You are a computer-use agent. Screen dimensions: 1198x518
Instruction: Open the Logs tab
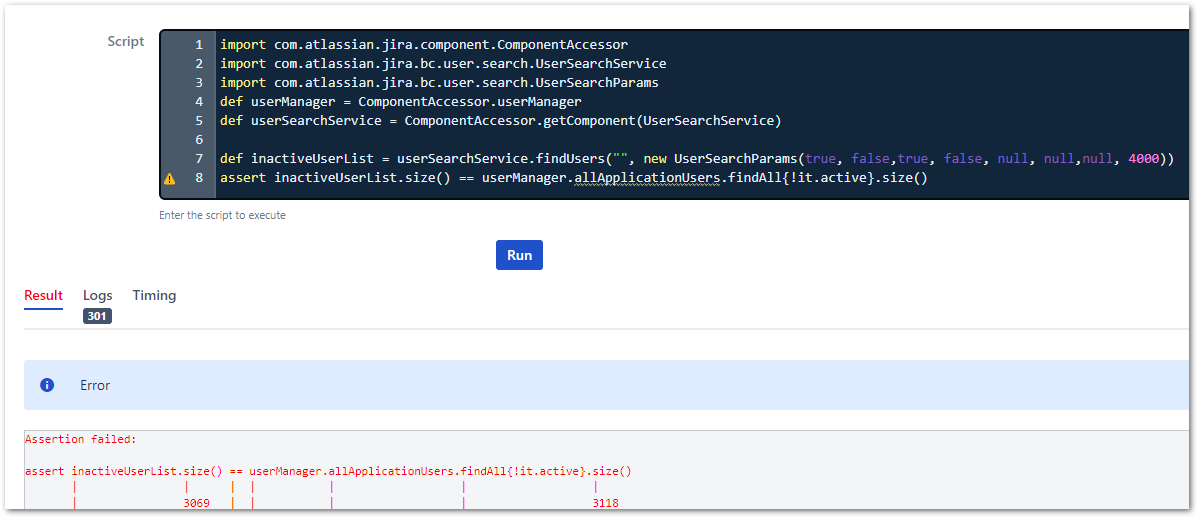coord(98,296)
